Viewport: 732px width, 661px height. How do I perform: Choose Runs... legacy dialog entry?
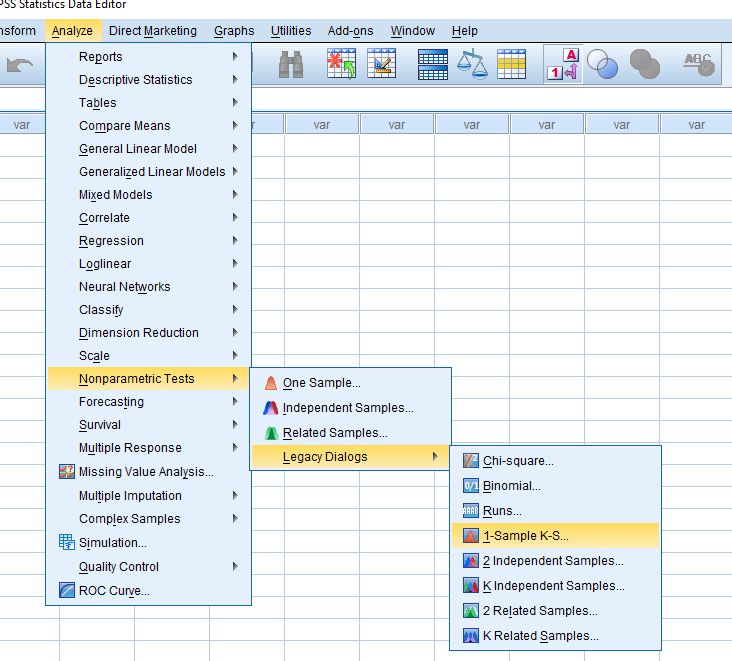click(556, 511)
